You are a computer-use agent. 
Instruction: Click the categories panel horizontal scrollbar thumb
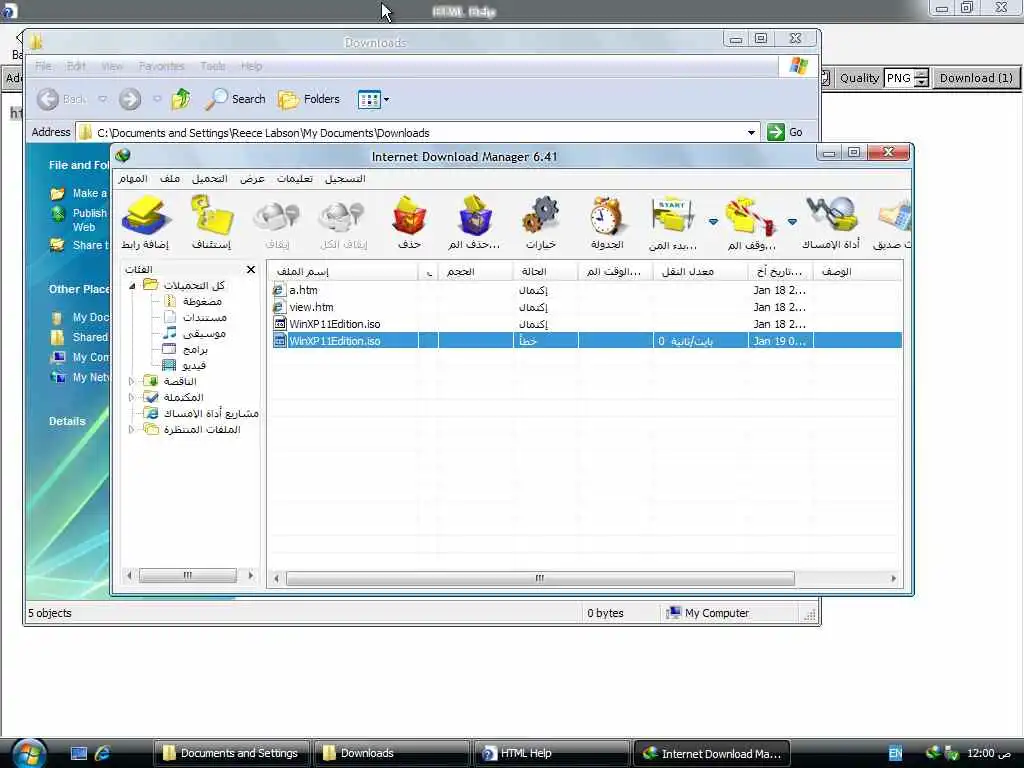click(x=187, y=575)
